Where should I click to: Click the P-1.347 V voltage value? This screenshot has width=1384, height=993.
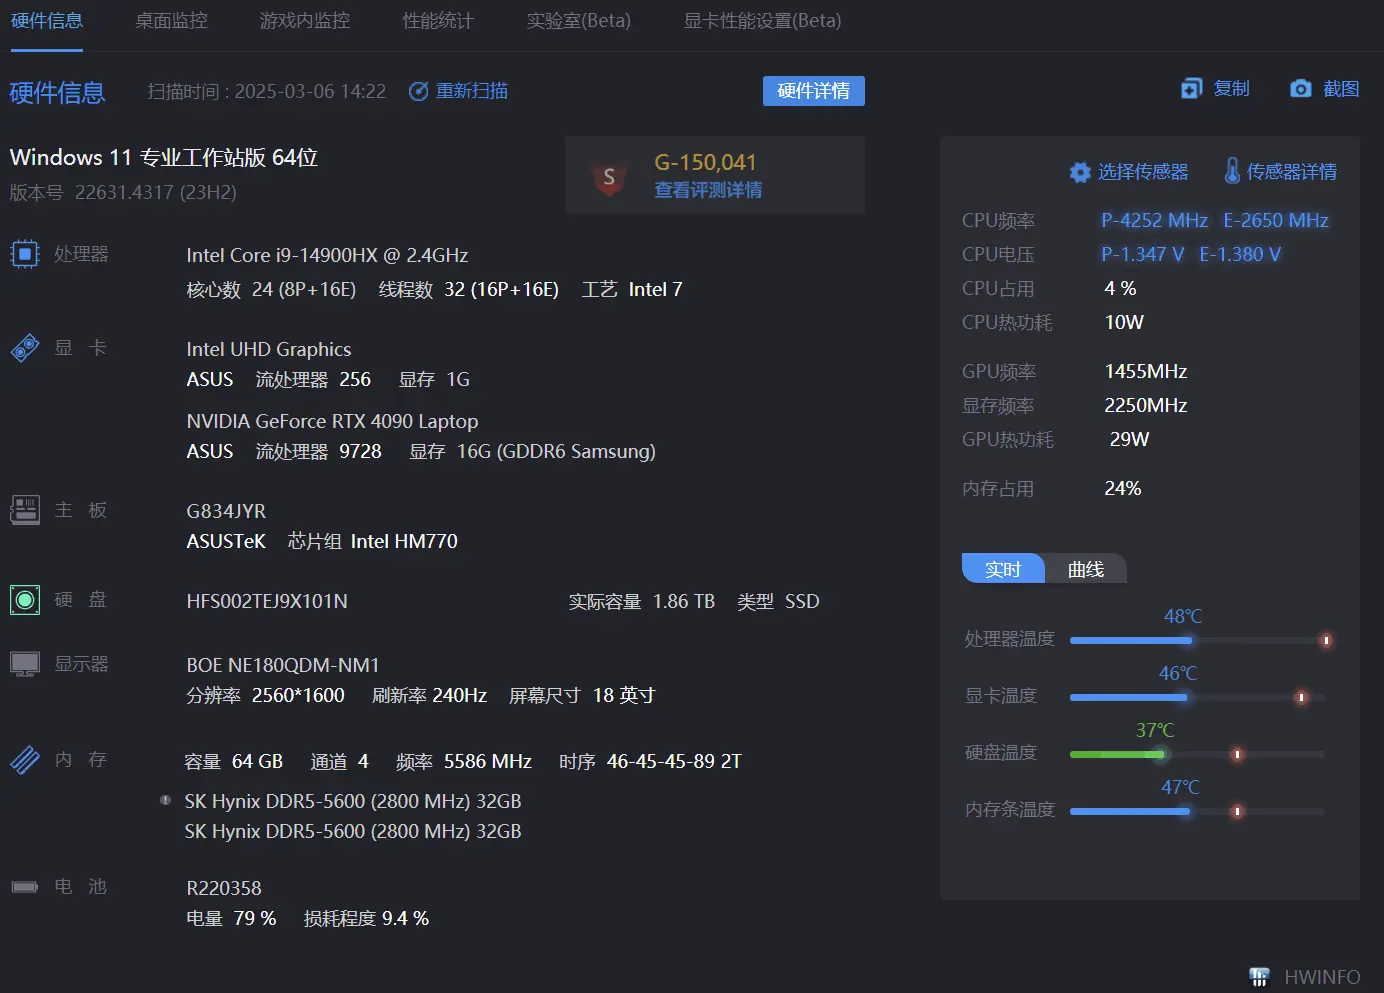click(1143, 254)
